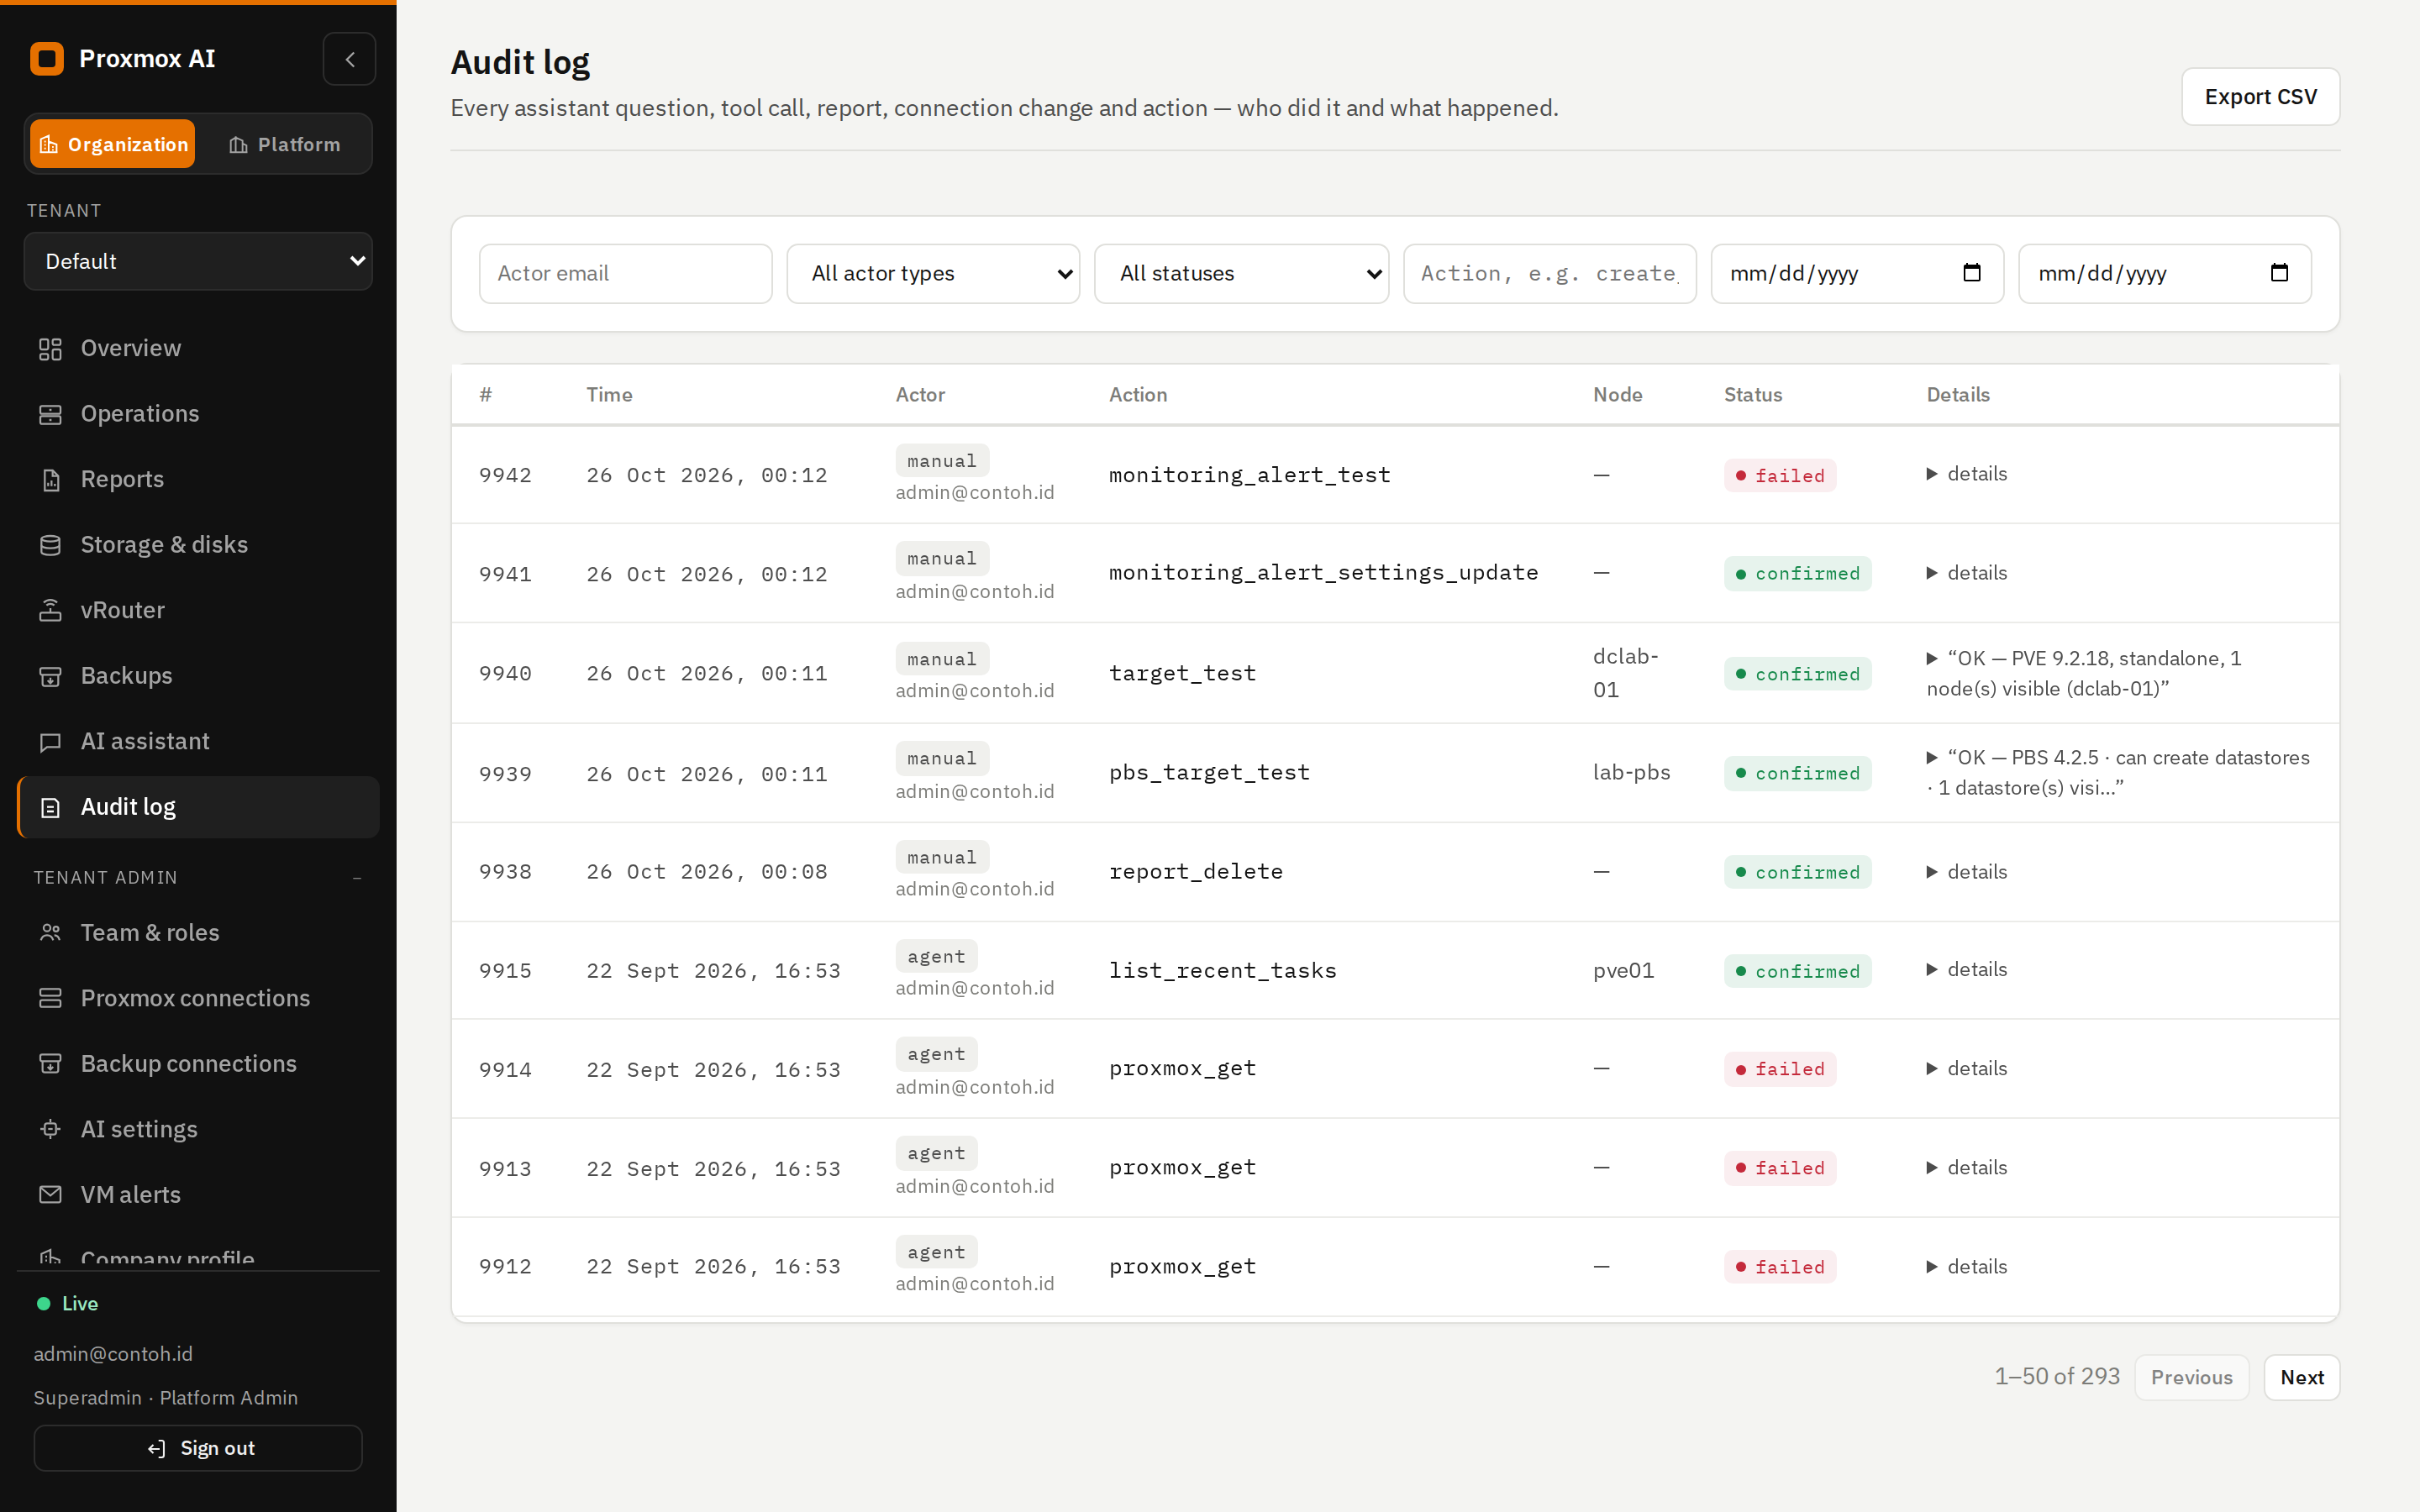Go to the Next page

[2302, 1378]
